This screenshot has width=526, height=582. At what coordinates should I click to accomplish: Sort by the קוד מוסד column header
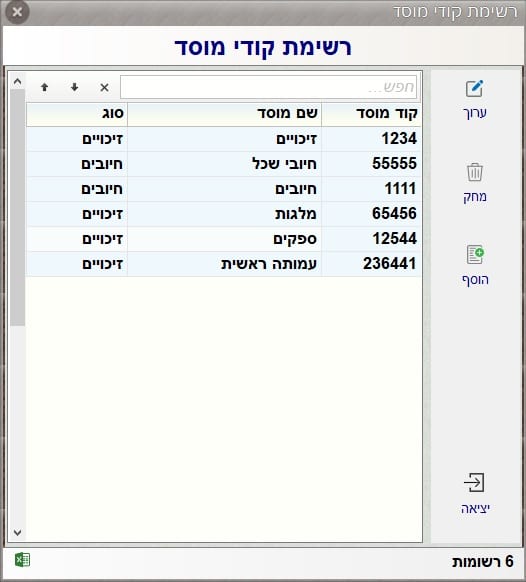point(371,114)
